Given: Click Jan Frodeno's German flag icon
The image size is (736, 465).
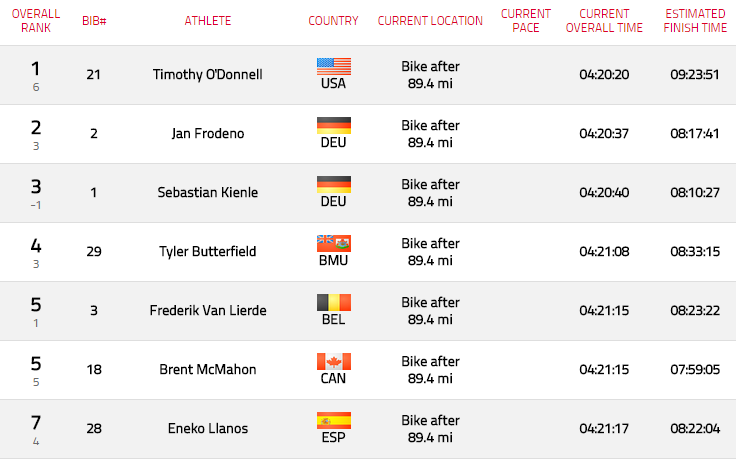Looking at the screenshot, I should (x=334, y=126).
